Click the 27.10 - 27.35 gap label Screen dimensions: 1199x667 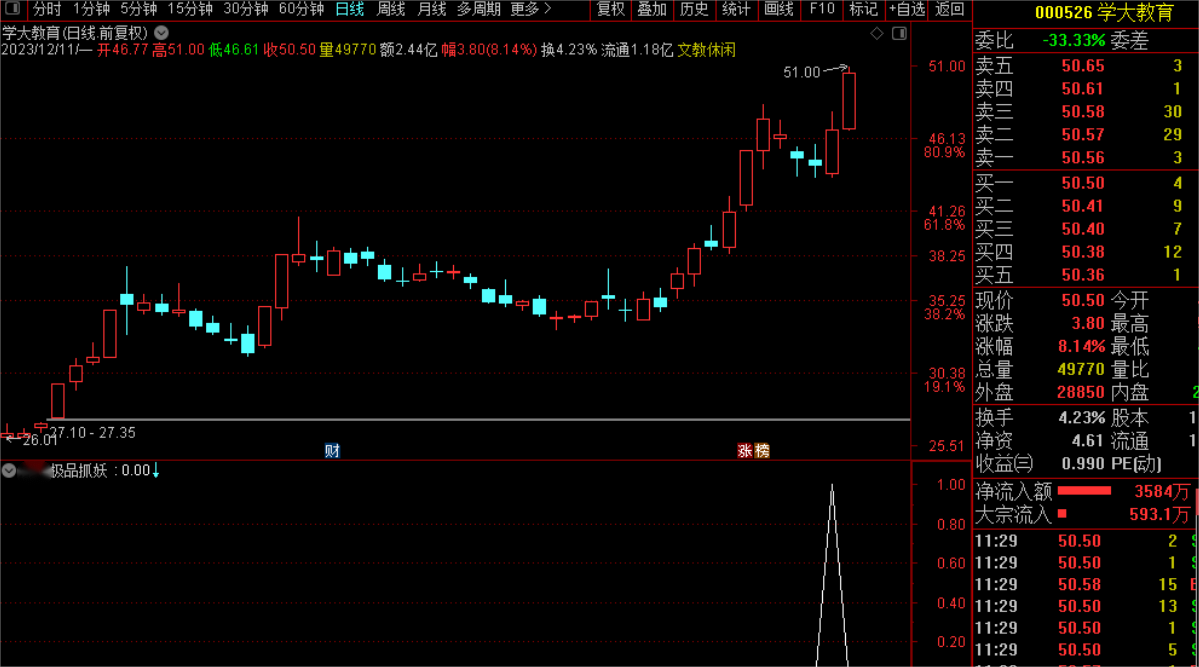[93, 433]
